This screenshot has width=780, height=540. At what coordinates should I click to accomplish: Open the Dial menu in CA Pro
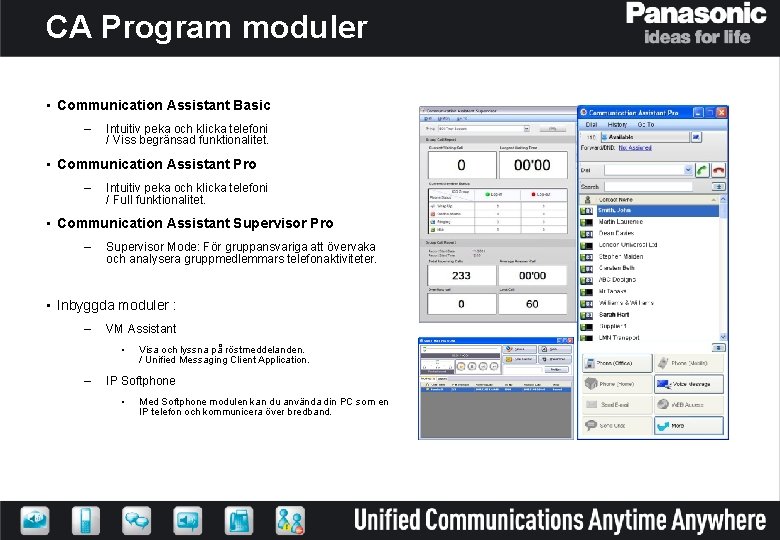[x=591, y=125]
